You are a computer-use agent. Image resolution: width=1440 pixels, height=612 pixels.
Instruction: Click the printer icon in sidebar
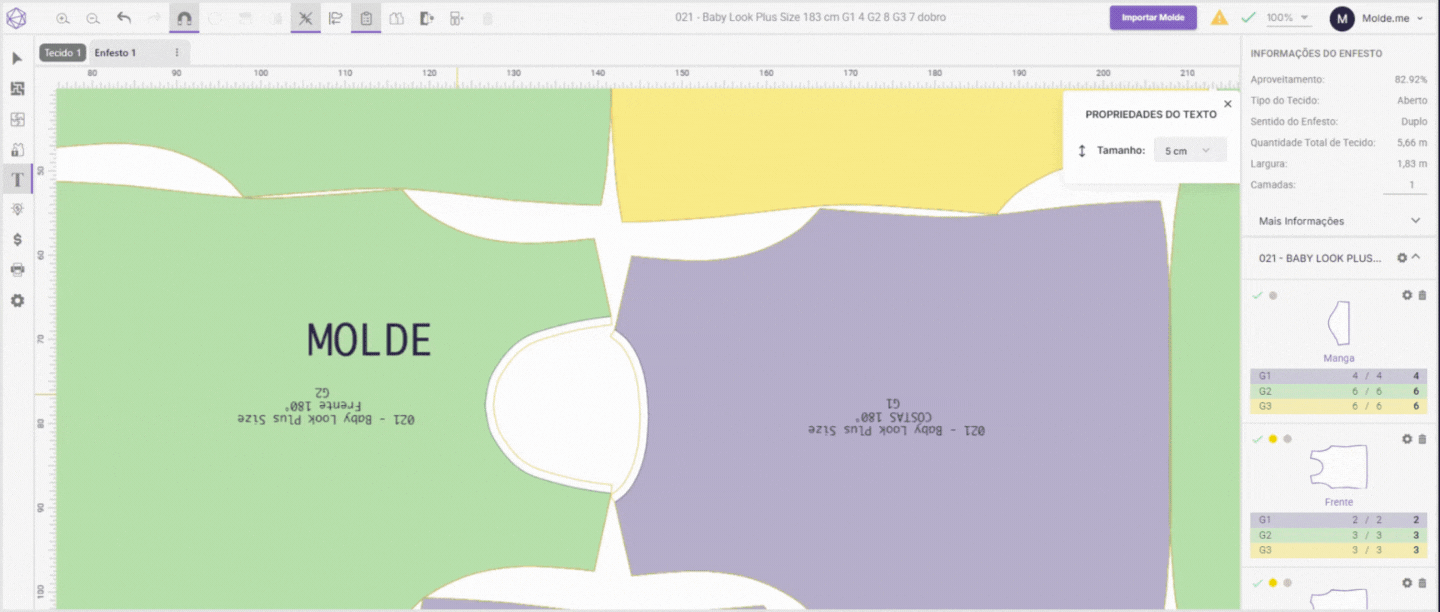pyautogui.click(x=17, y=270)
